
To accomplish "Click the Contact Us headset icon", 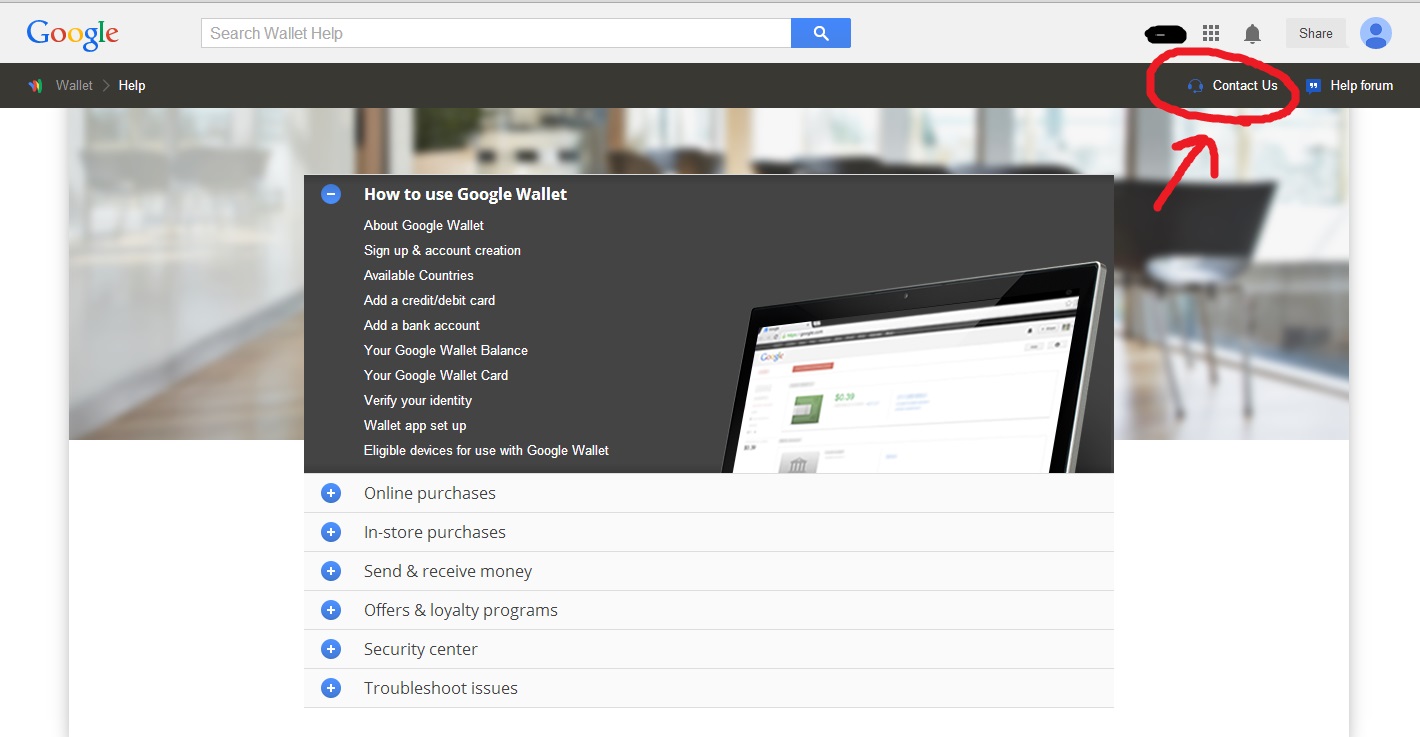I will [x=1195, y=86].
